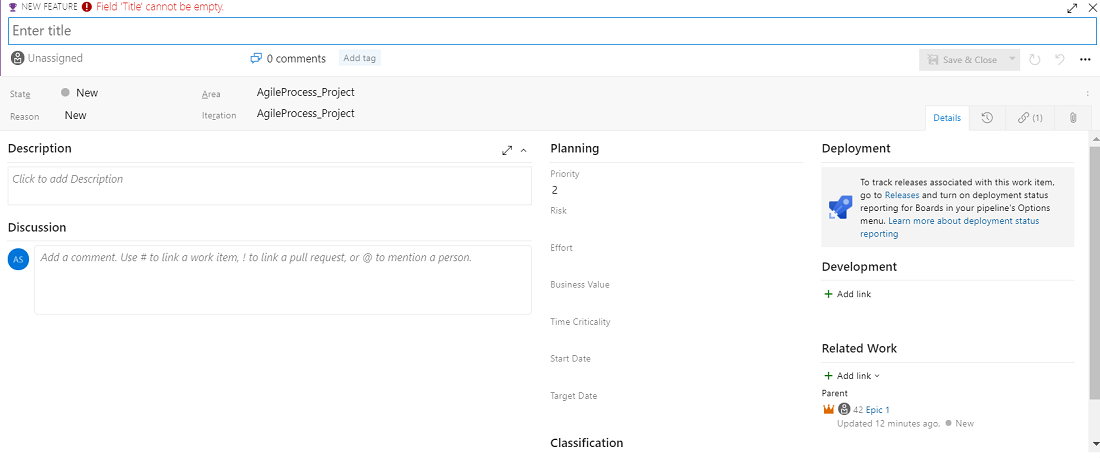Click the revert changes undo icon
The width and height of the screenshot is (1100, 458).
tap(1060, 60)
